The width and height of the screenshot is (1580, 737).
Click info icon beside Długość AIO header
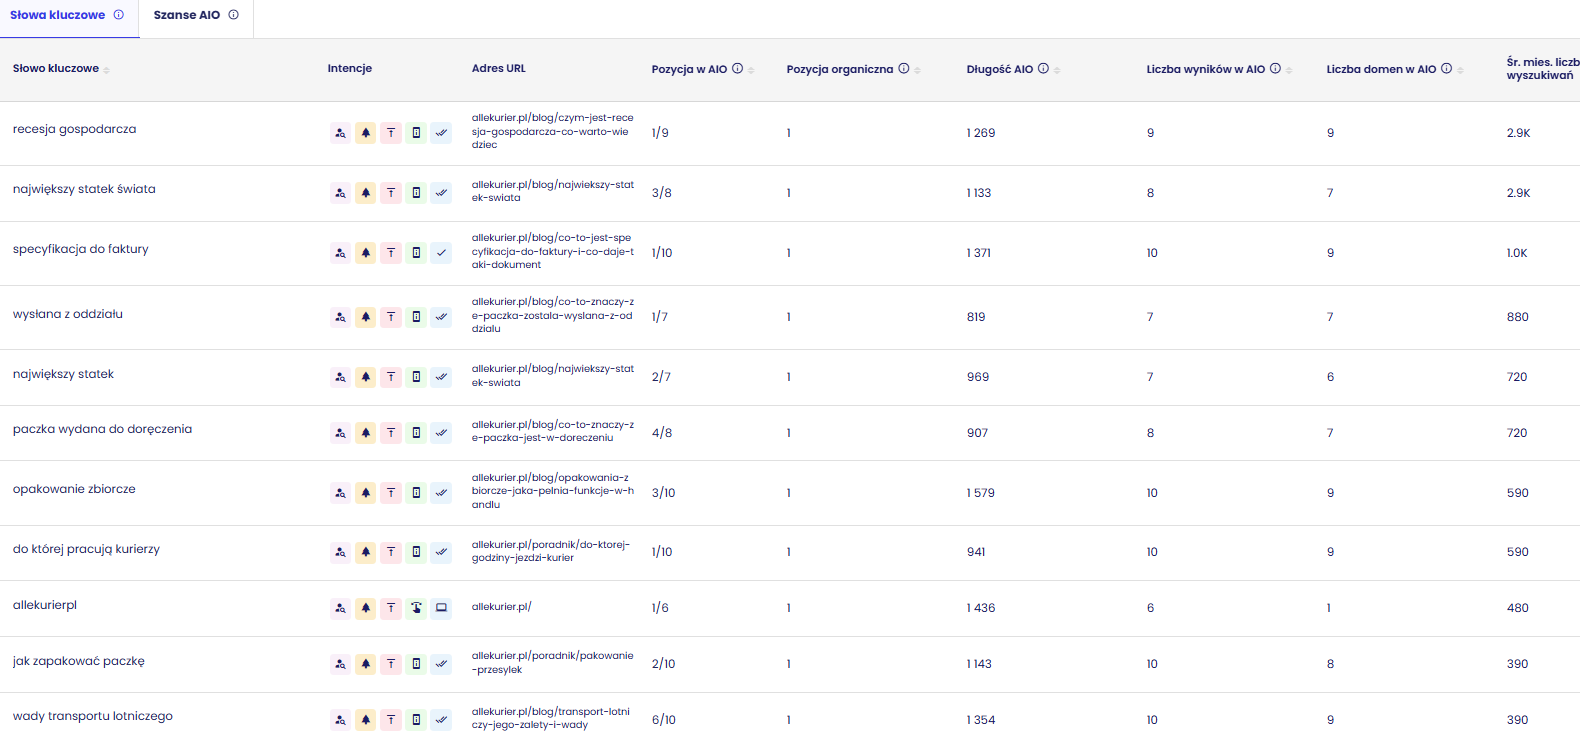[x=1043, y=69]
